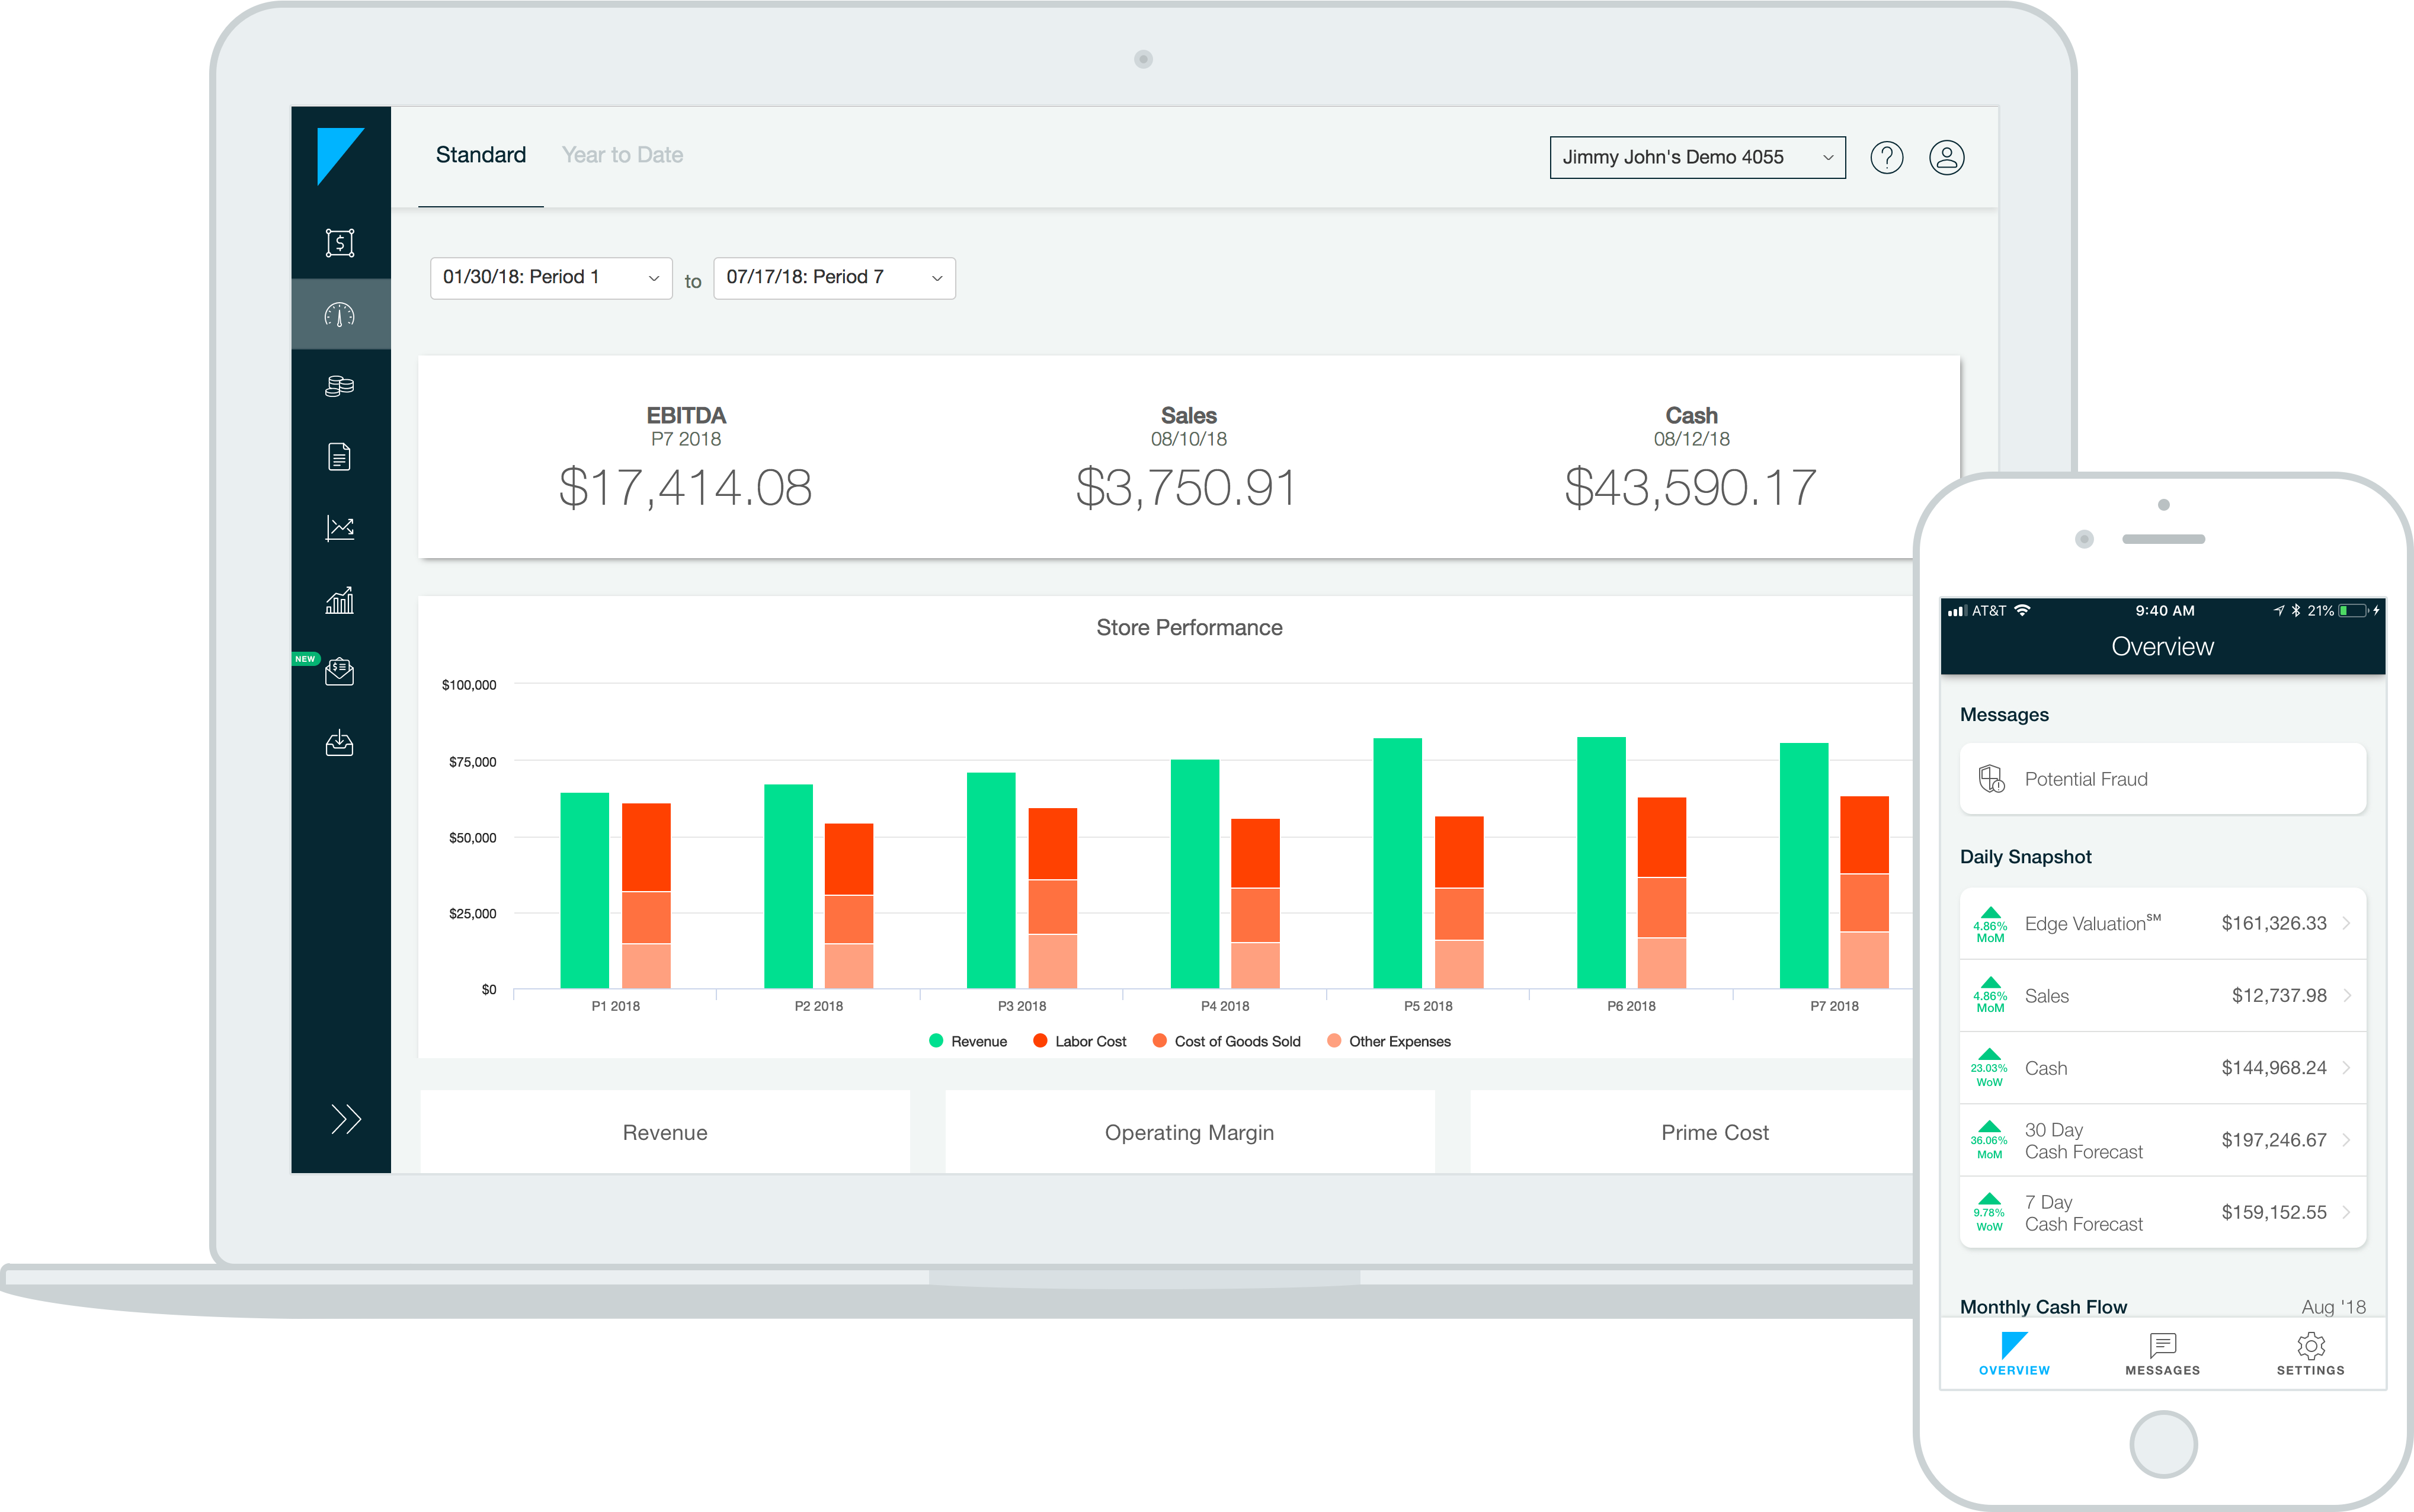The height and width of the screenshot is (1512, 2414).
Task: Open the stacked coins sidebar icon
Action: pyautogui.click(x=340, y=386)
